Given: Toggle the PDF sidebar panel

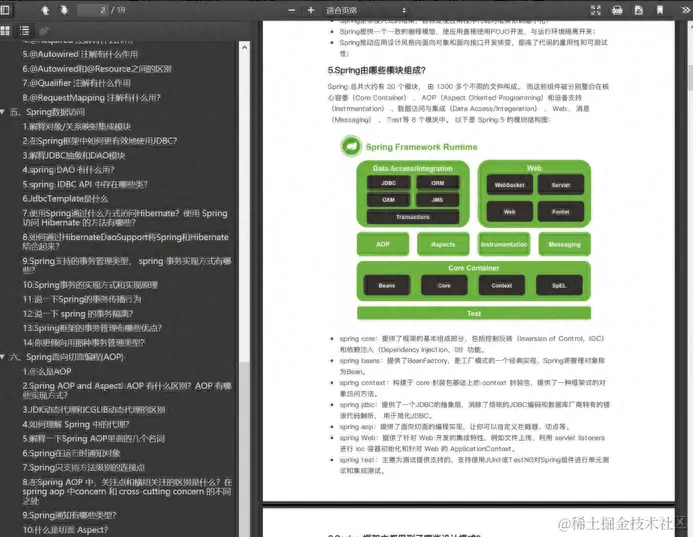Looking at the screenshot, I should [5, 10].
